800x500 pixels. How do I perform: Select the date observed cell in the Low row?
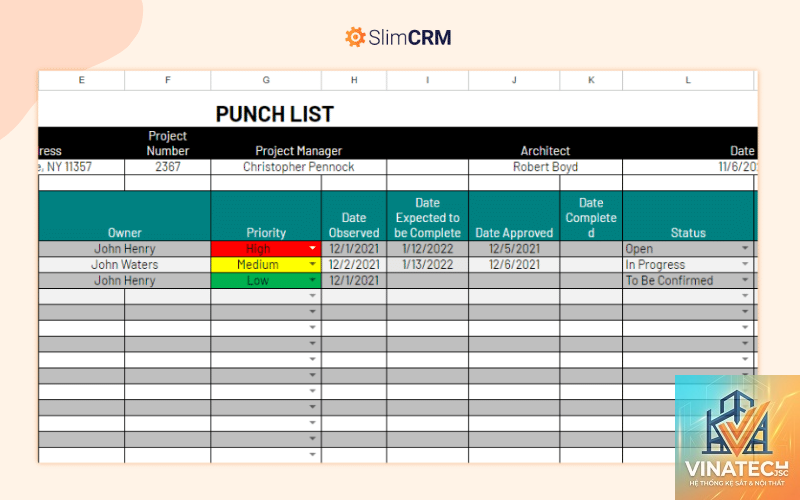point(354,280)
